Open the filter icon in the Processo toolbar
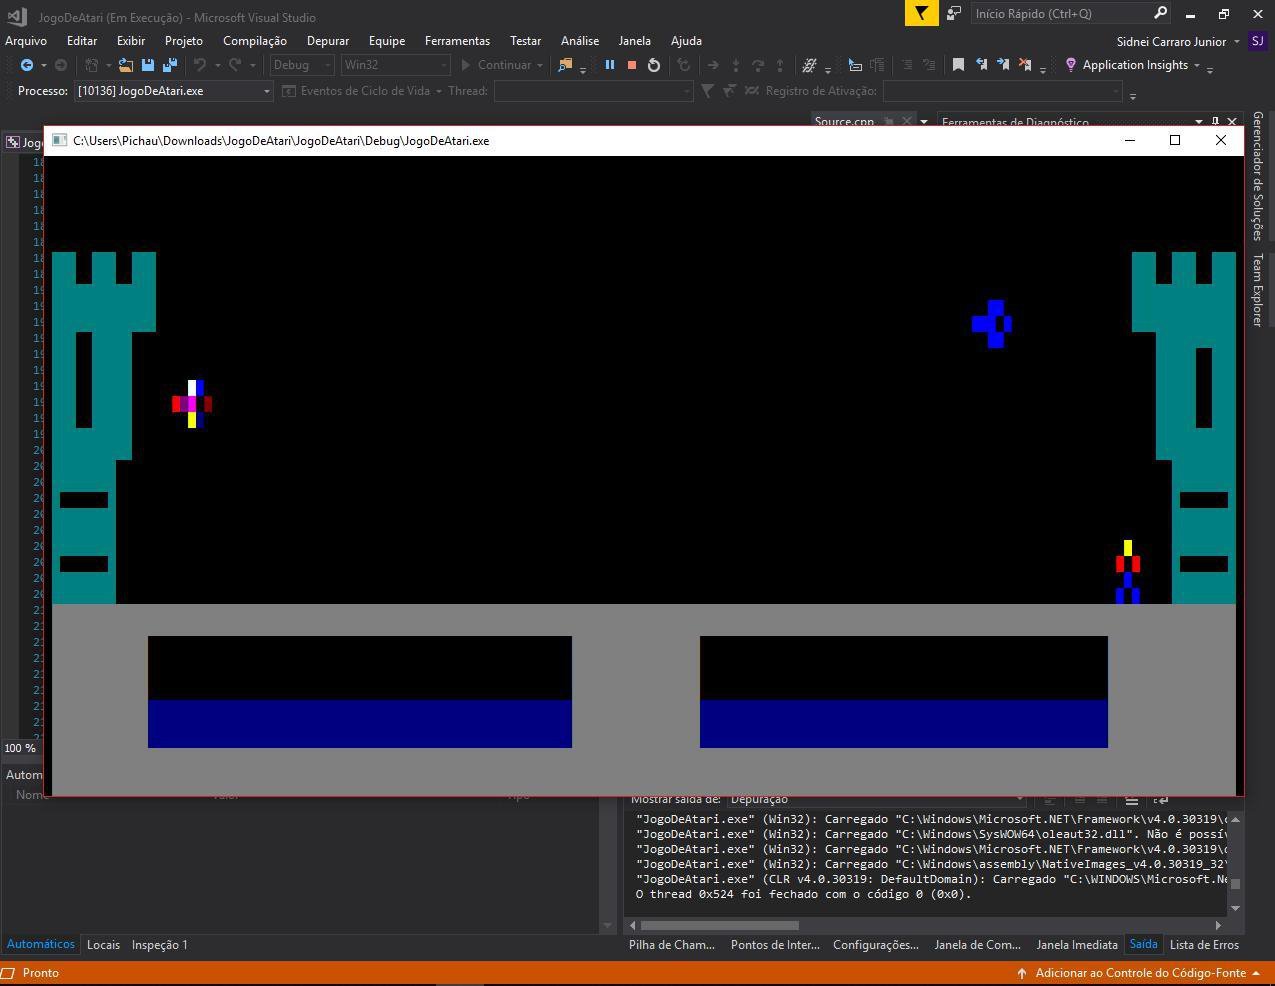The image size is (1275, 986). [x=707, y=90]
